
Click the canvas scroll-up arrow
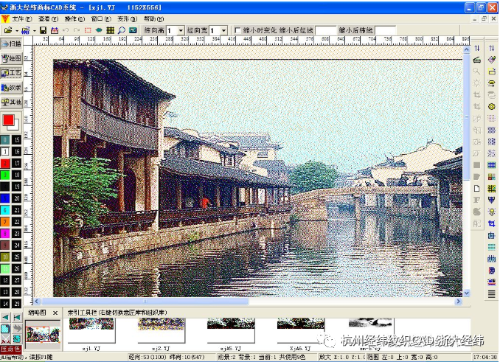point(466,50)
